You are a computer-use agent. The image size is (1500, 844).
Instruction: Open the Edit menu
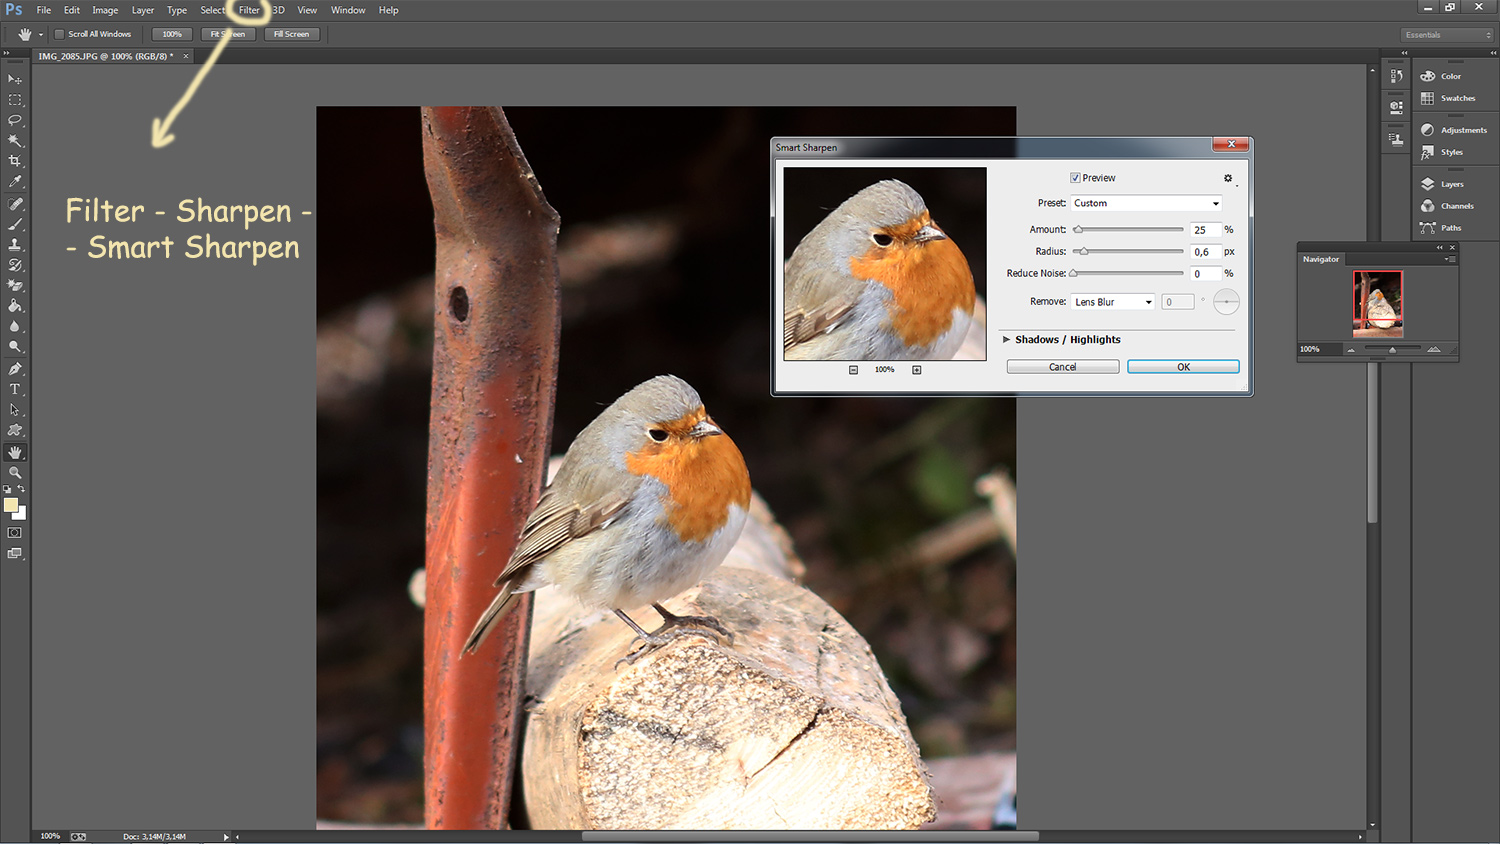click(72, 10)
